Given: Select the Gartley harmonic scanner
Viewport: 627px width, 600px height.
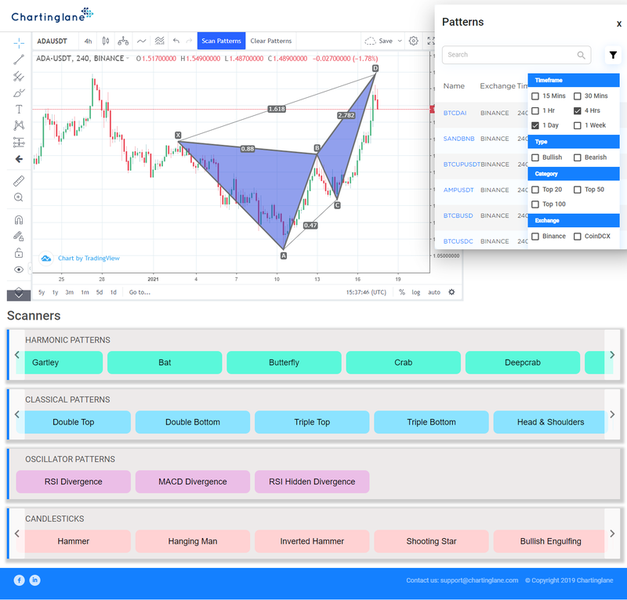Looking at the screenshot, I should (x=60, y=363).
